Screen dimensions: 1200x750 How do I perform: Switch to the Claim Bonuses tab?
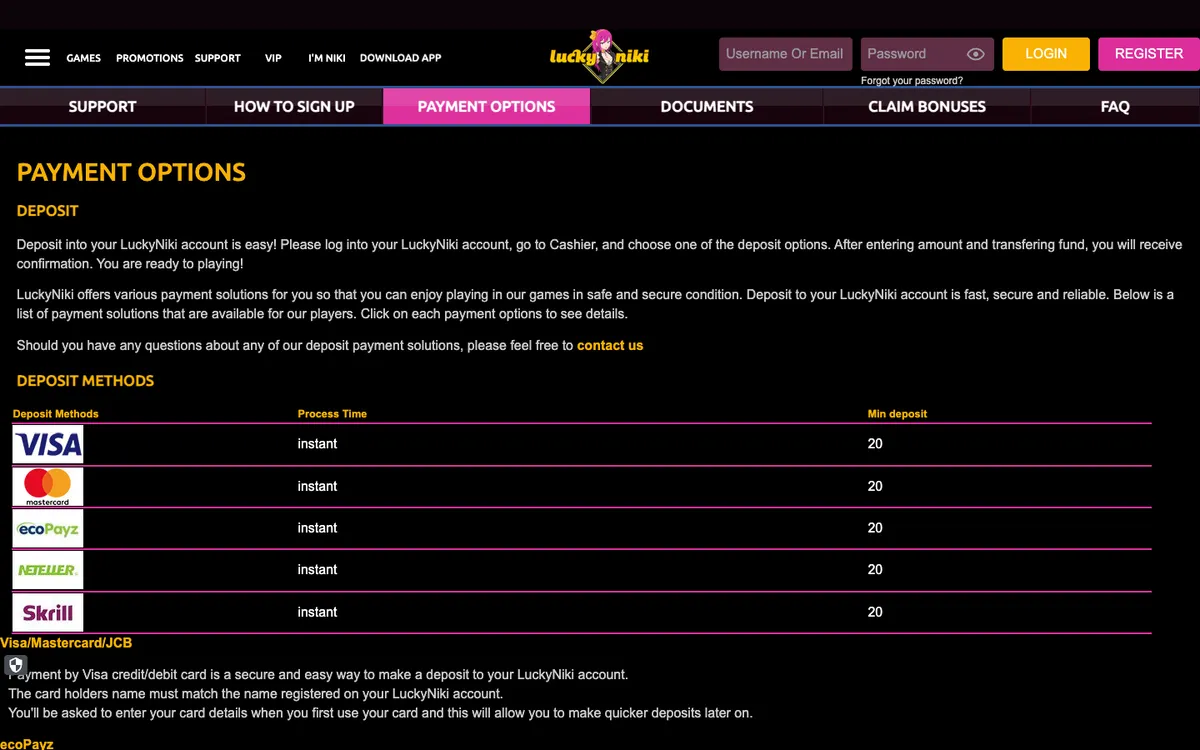tap(927, 106)
